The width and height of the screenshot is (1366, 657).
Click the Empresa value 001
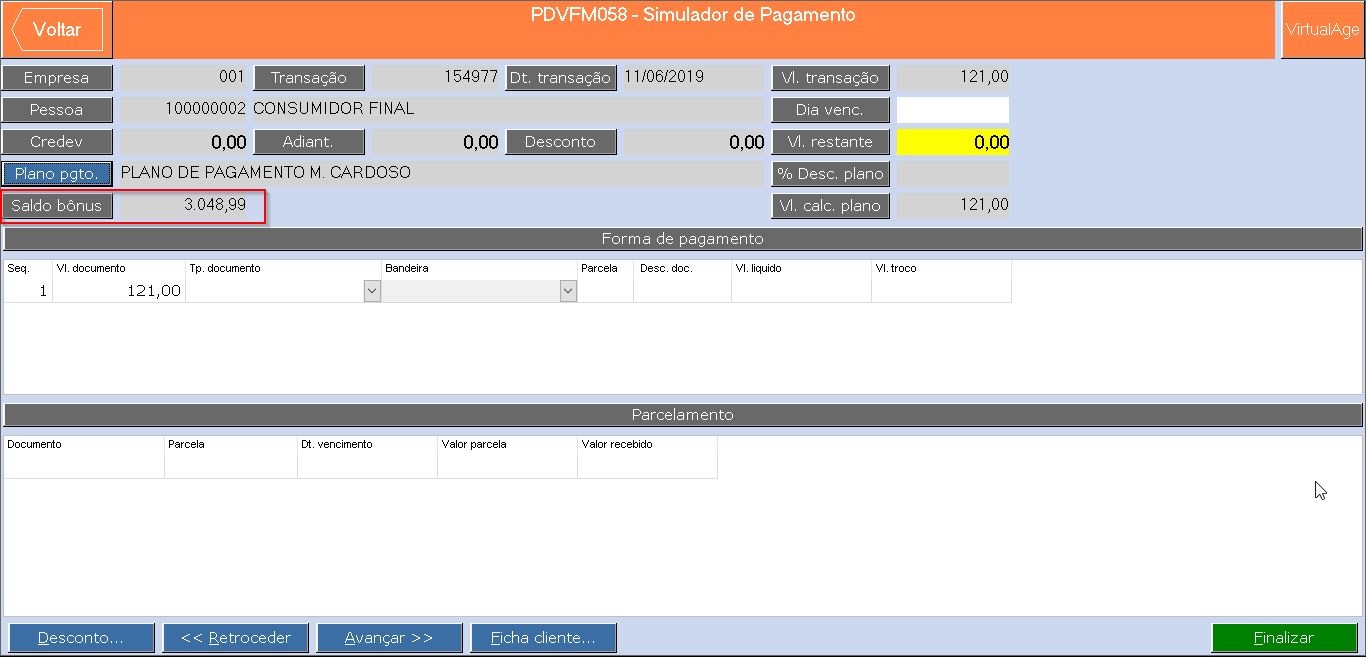click(184, 77)
